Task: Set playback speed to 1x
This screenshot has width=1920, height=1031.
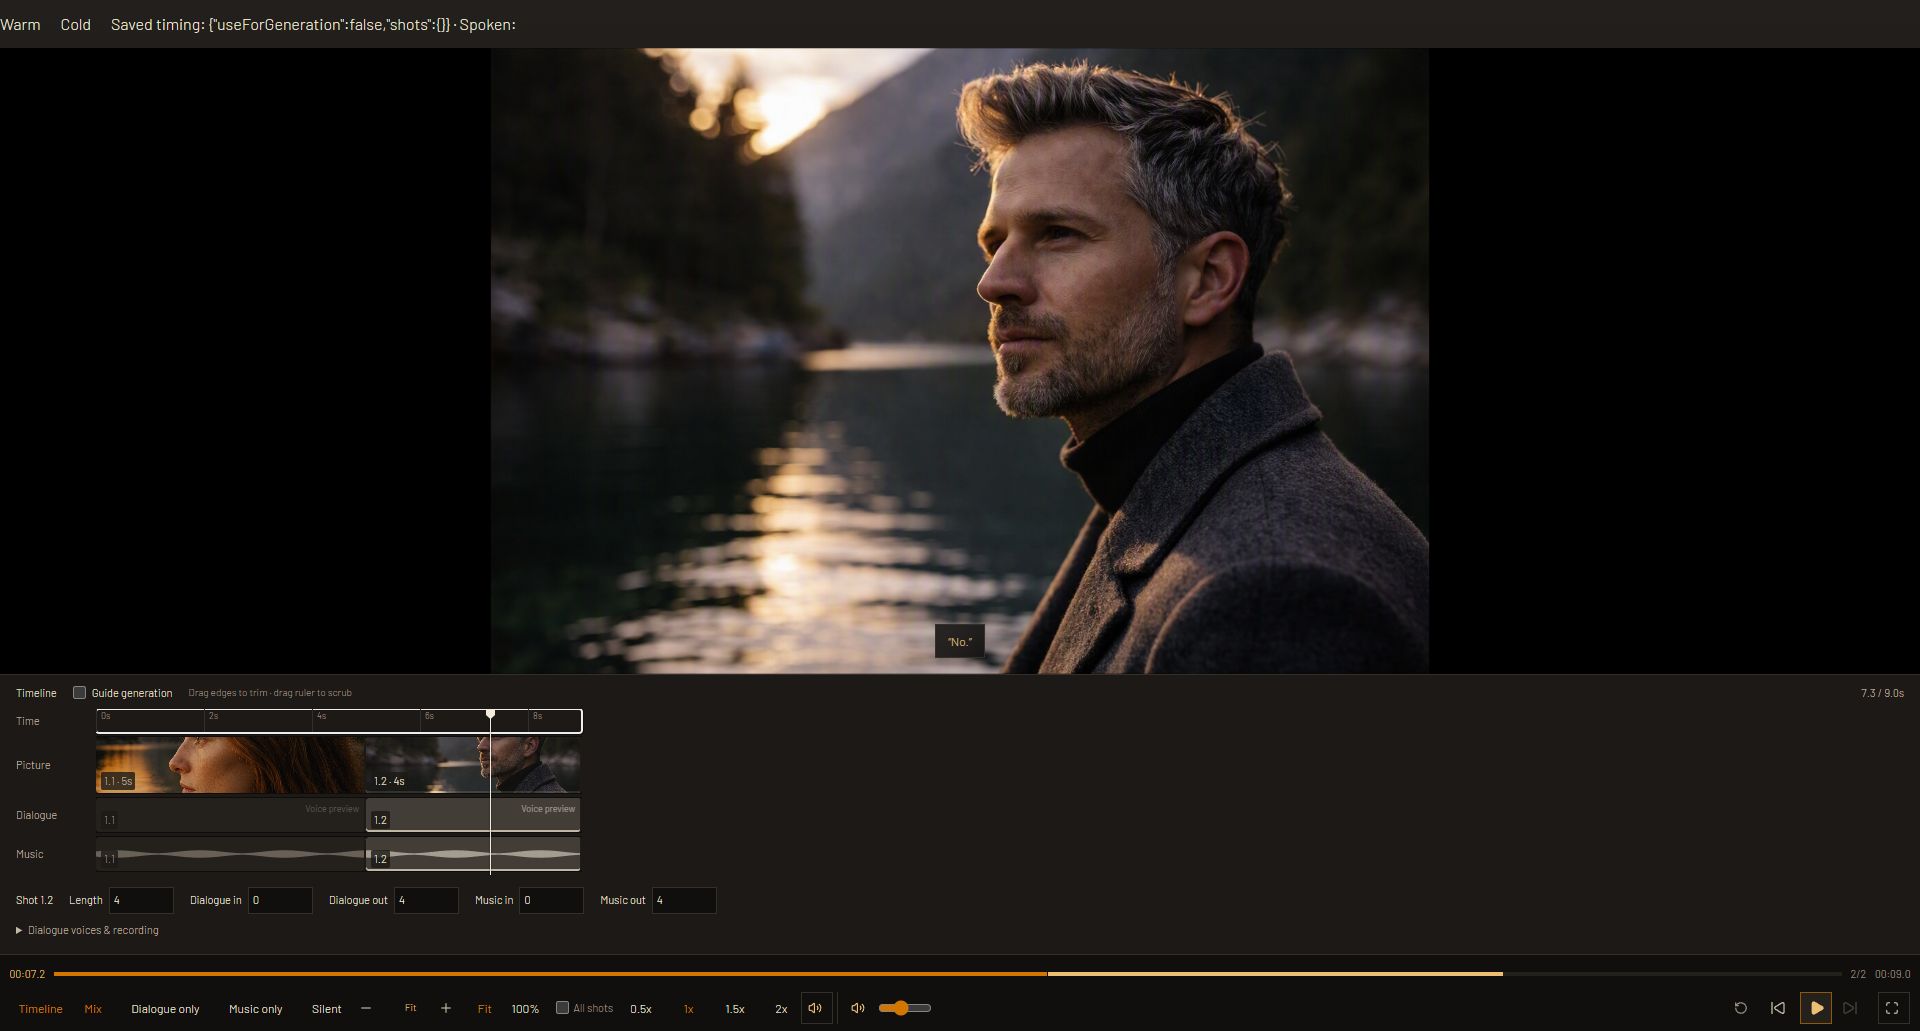Action: [x=688, y=1009]
